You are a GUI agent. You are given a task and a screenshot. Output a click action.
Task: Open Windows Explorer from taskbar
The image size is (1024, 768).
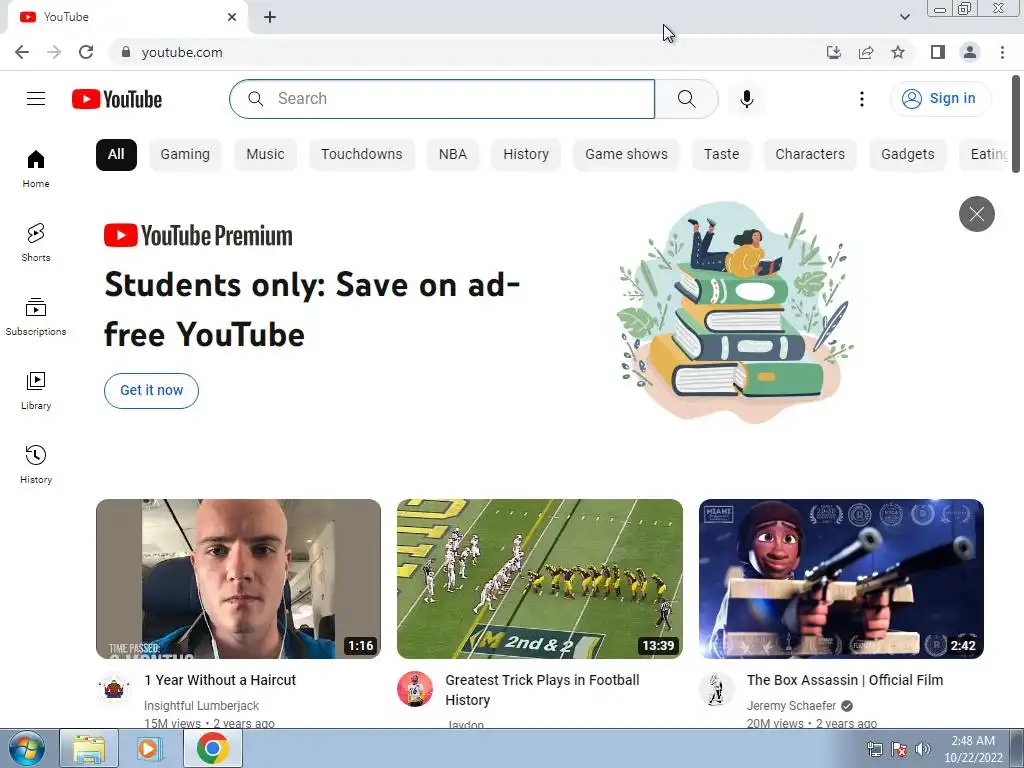[89, 748]
